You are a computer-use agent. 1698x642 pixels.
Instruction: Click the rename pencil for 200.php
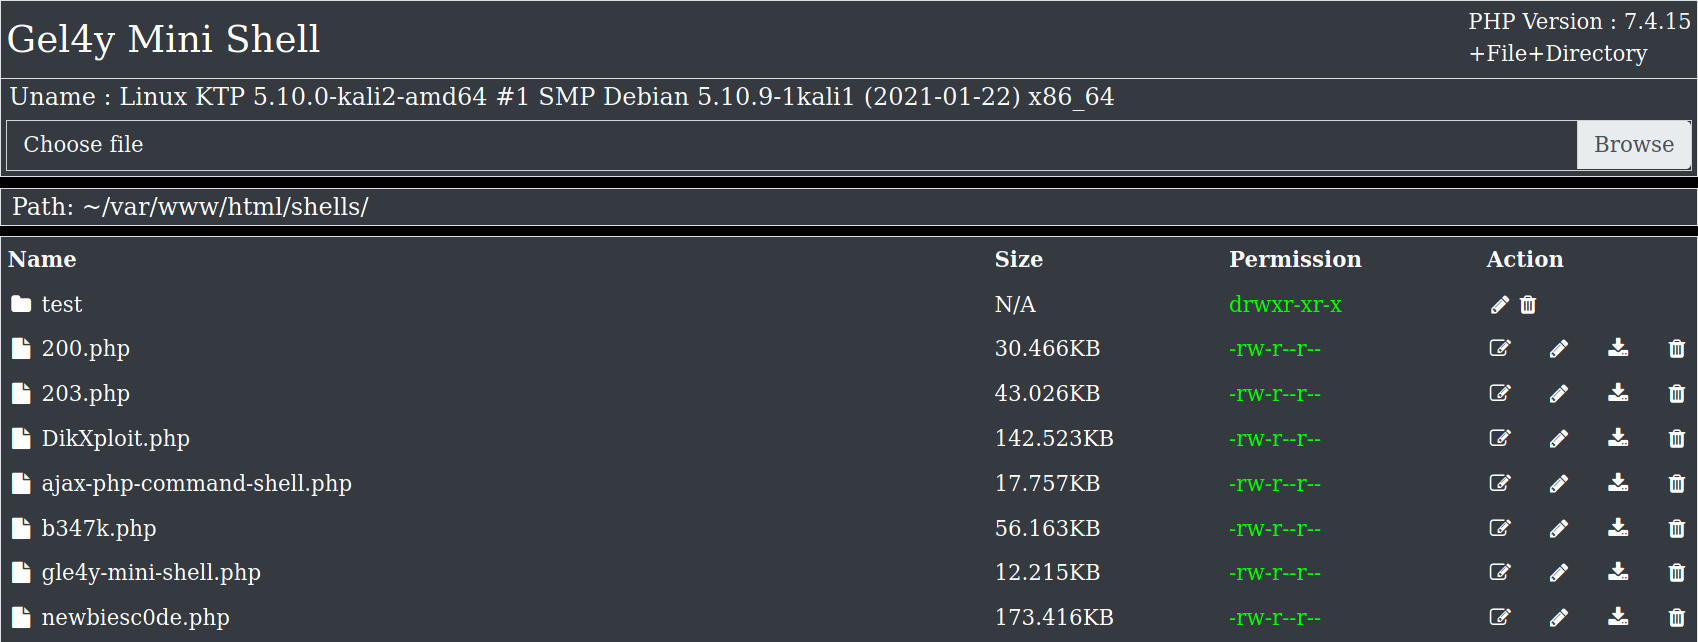[1559, 349]
